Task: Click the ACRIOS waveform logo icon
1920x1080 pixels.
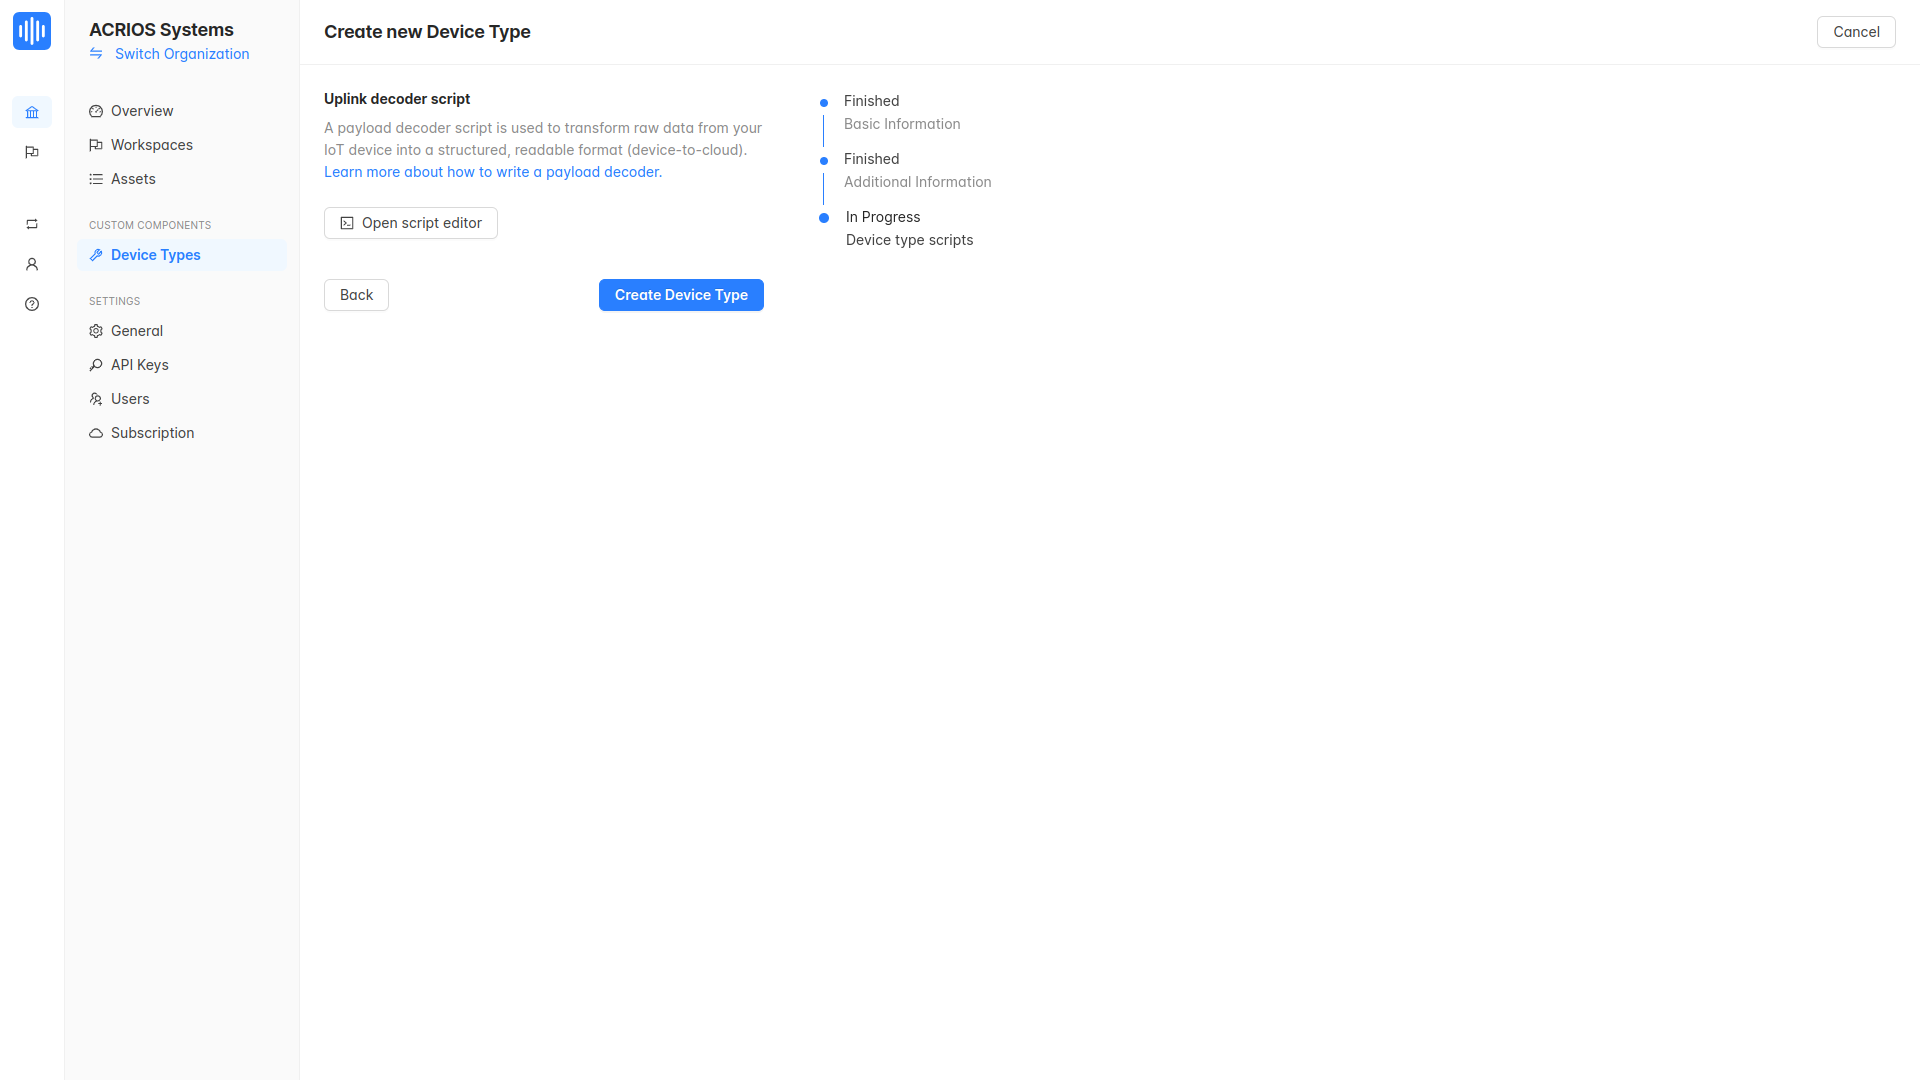Action: (32, 31)
